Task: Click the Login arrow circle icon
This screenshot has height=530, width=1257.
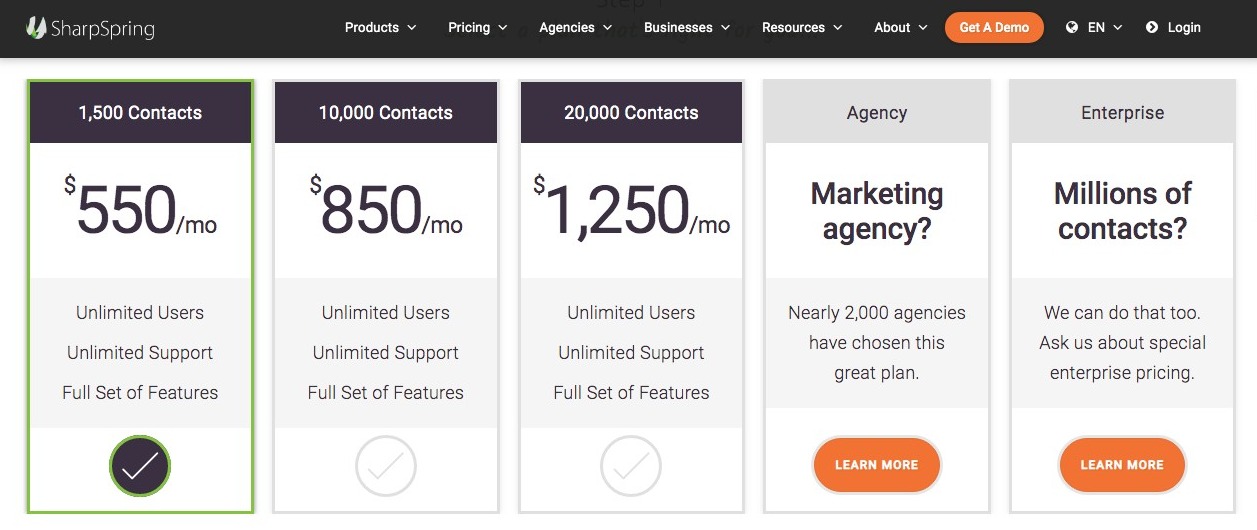Action: pyautogui.click(x=1152, y=28)
